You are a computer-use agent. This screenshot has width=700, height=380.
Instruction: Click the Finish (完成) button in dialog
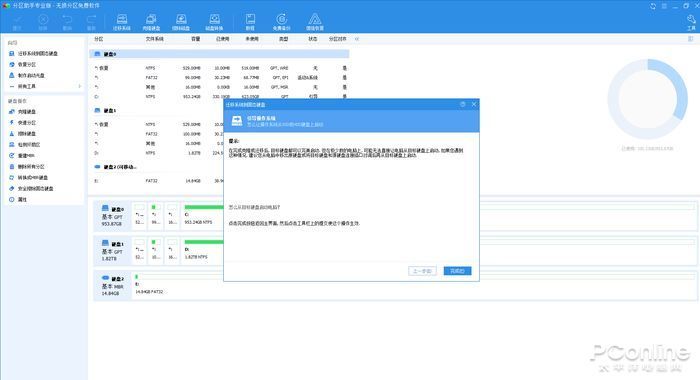tap(457, 271)
